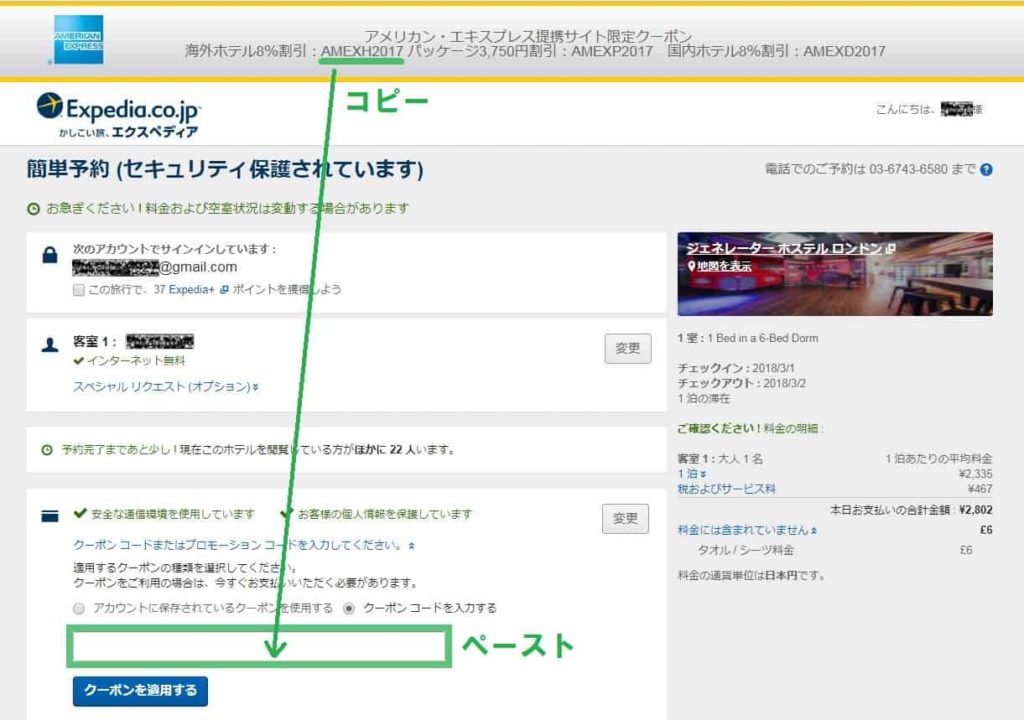Viewport: 1024px width, 720px height.
Task: Click the clock icon beside お急ぎください notice
Action: [33, 209]
